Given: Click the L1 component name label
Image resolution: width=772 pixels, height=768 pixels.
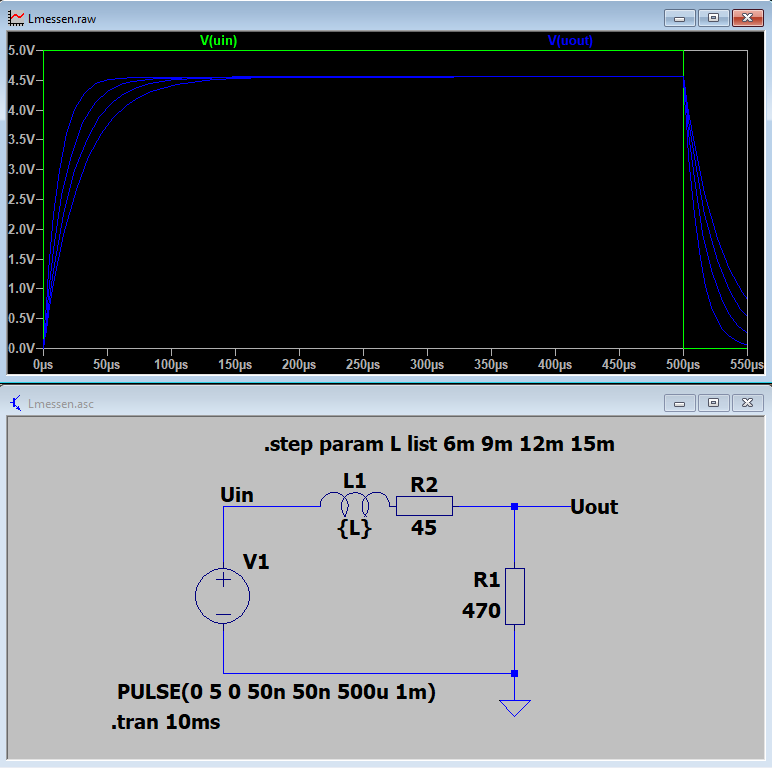Looking at the screenshot, I should pyautogui.click(x=354, y=481).
